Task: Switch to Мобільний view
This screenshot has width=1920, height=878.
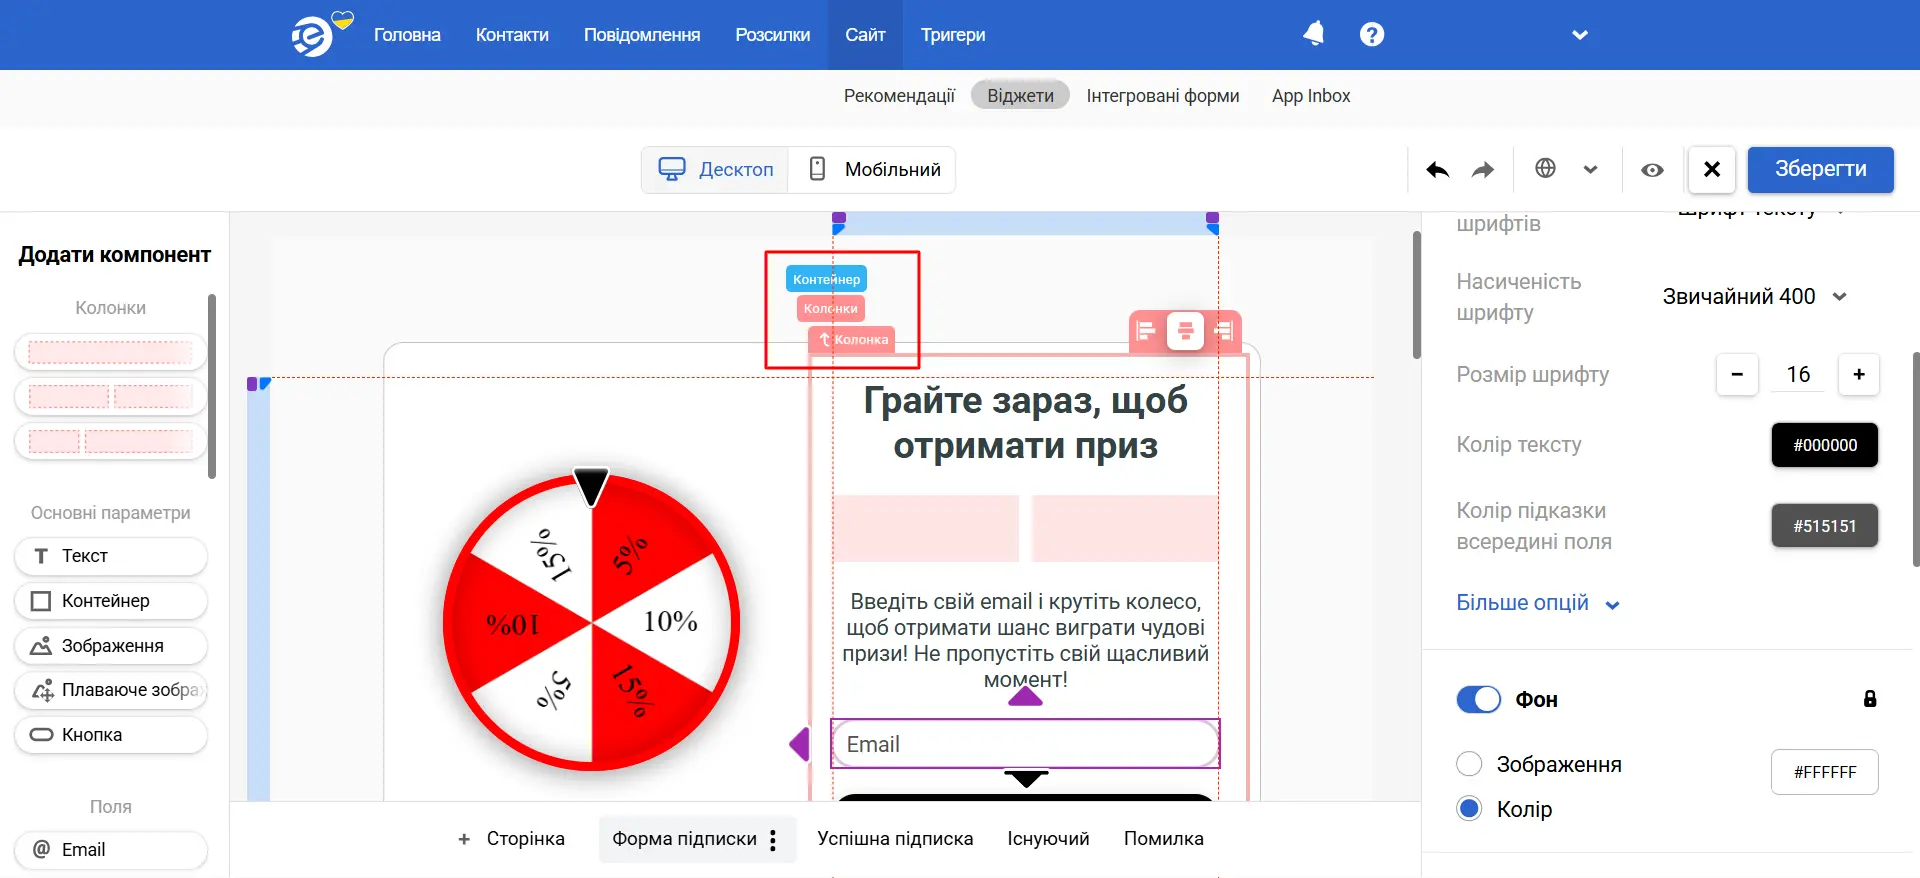Action: click(x=873, y=169)
